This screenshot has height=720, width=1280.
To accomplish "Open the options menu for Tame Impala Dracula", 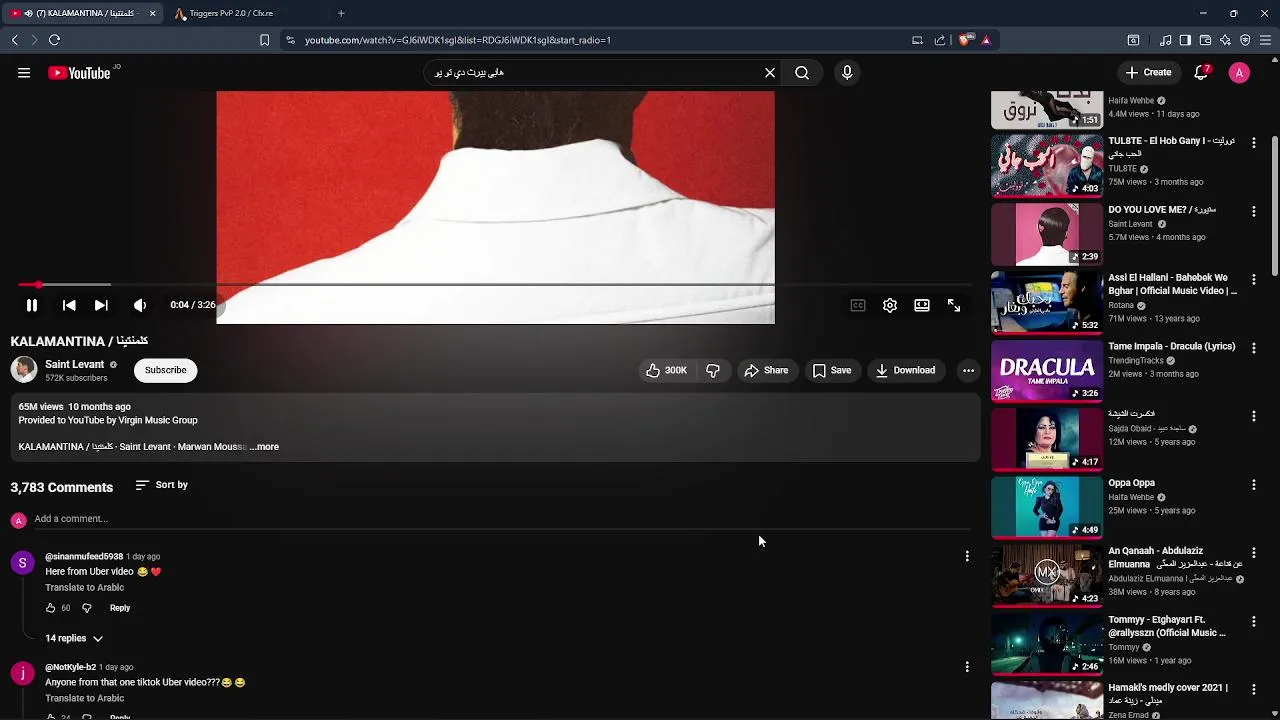I will 1254,348.
